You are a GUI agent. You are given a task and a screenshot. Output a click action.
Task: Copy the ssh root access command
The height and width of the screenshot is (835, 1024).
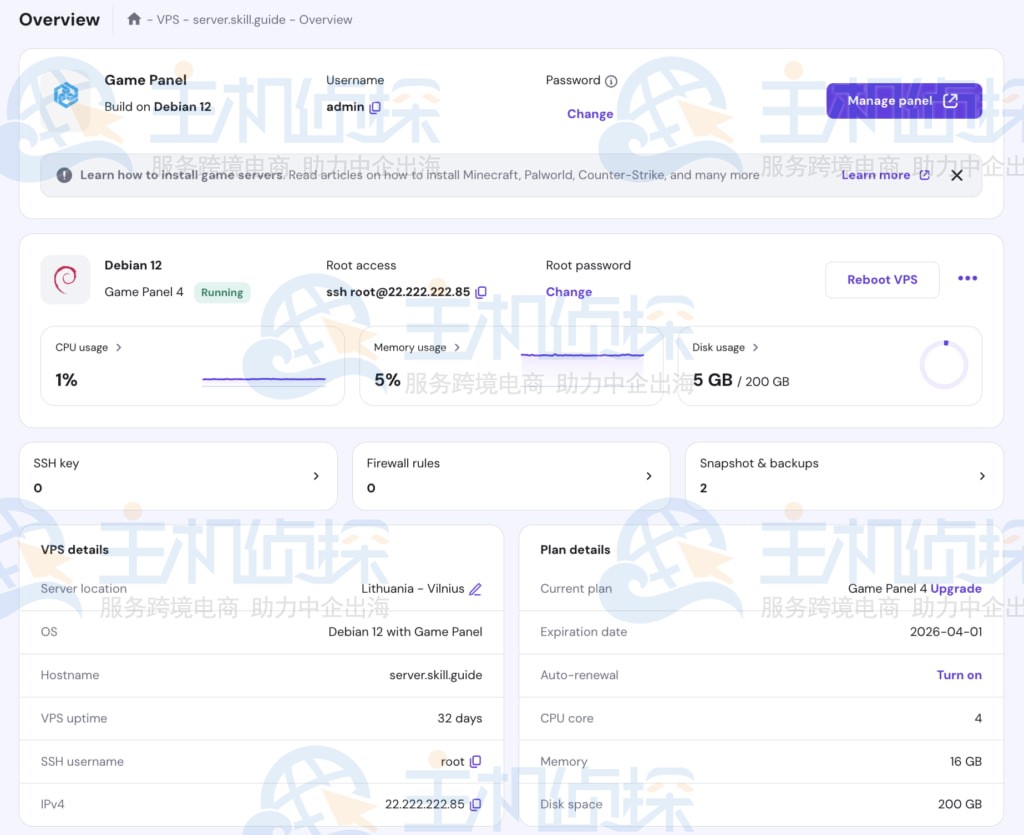click(x=481, y=292)
